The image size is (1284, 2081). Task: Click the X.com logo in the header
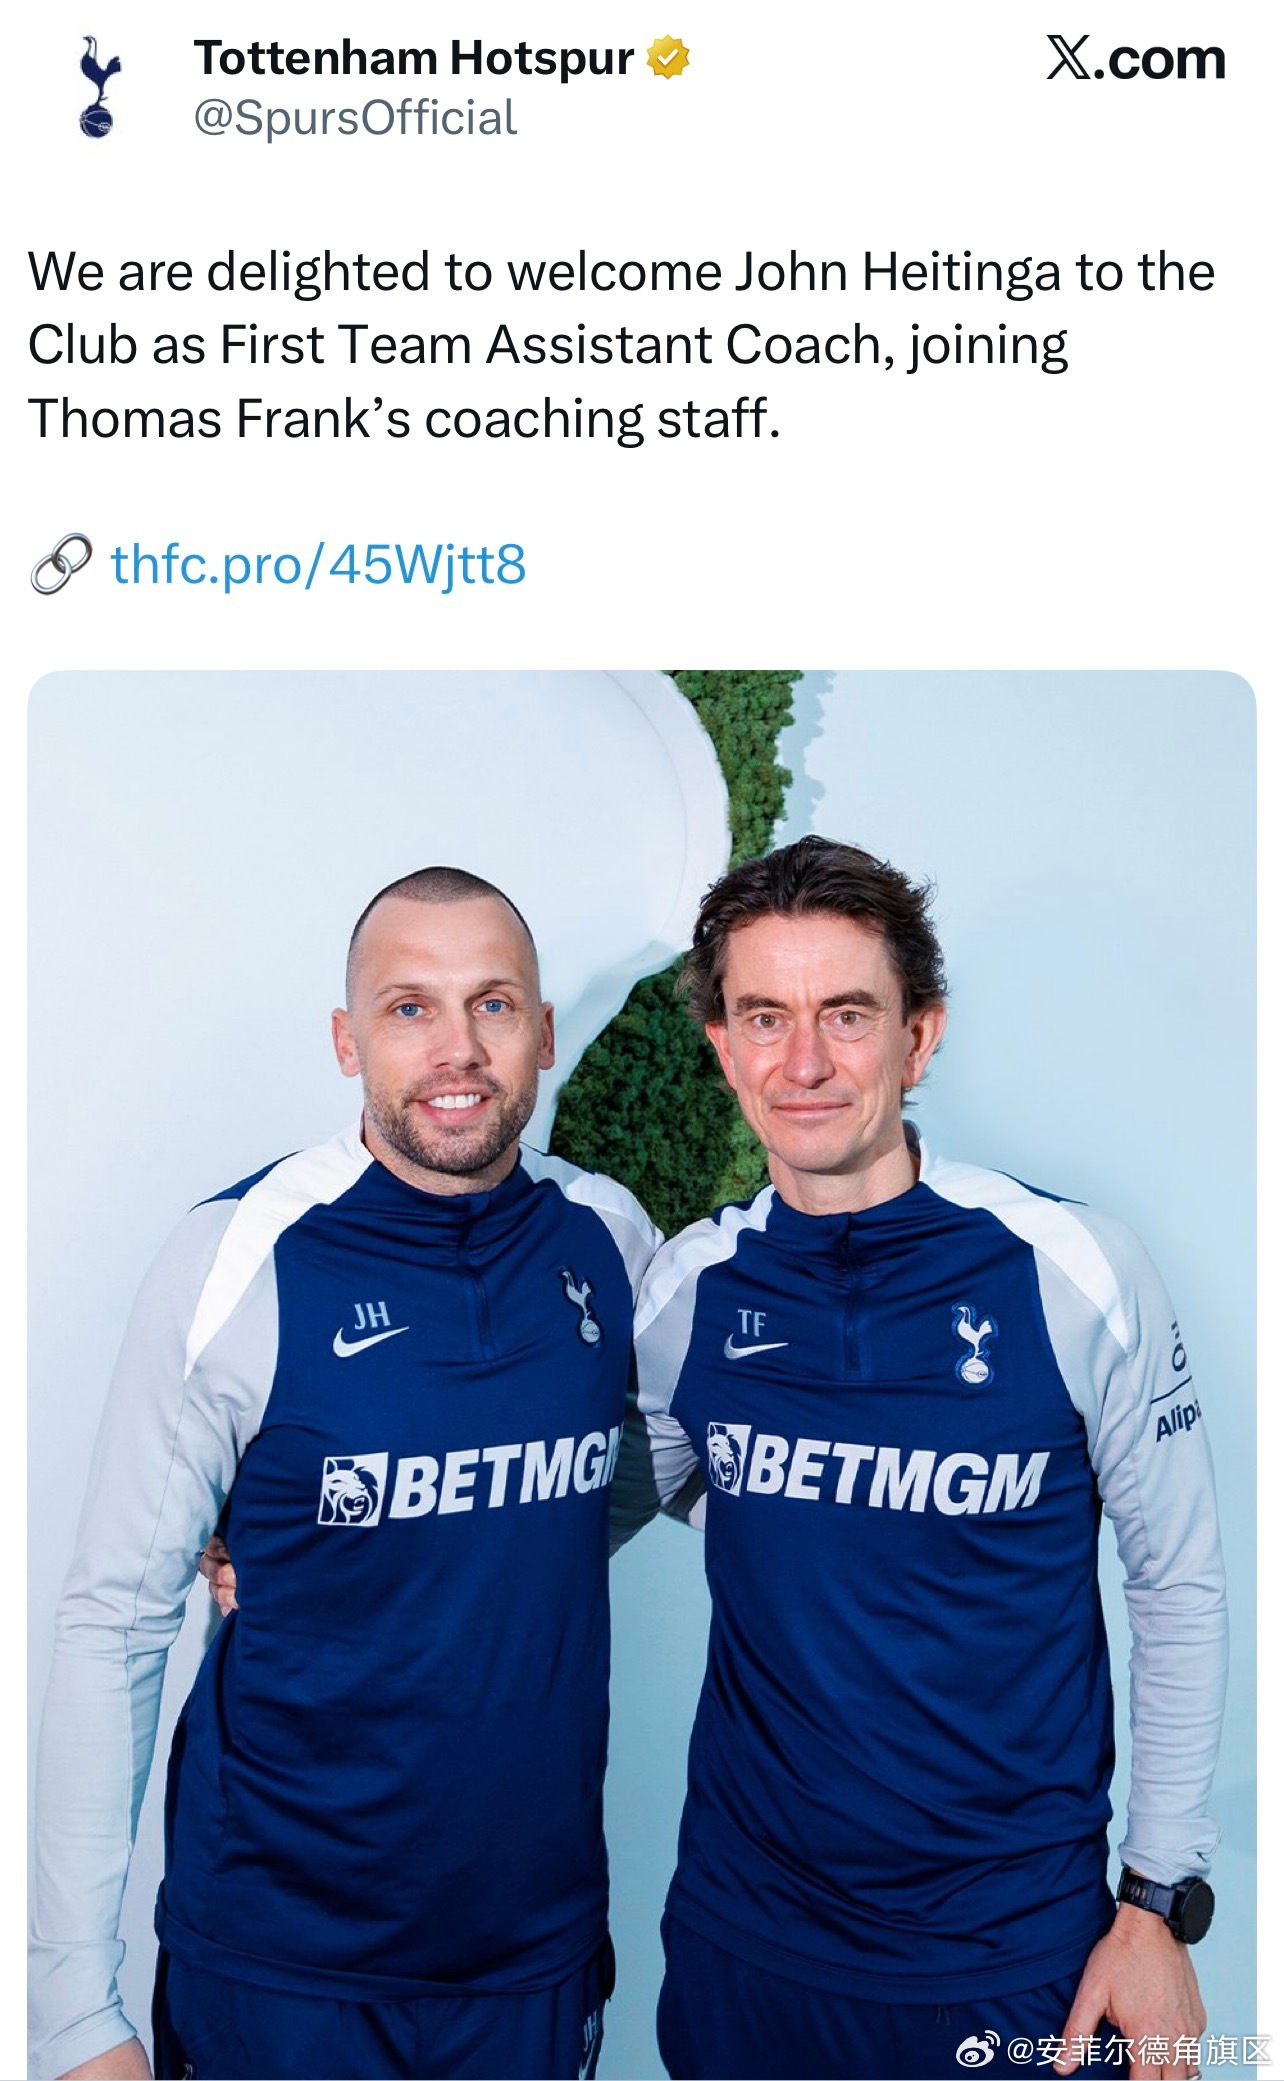coord(1136,60)
